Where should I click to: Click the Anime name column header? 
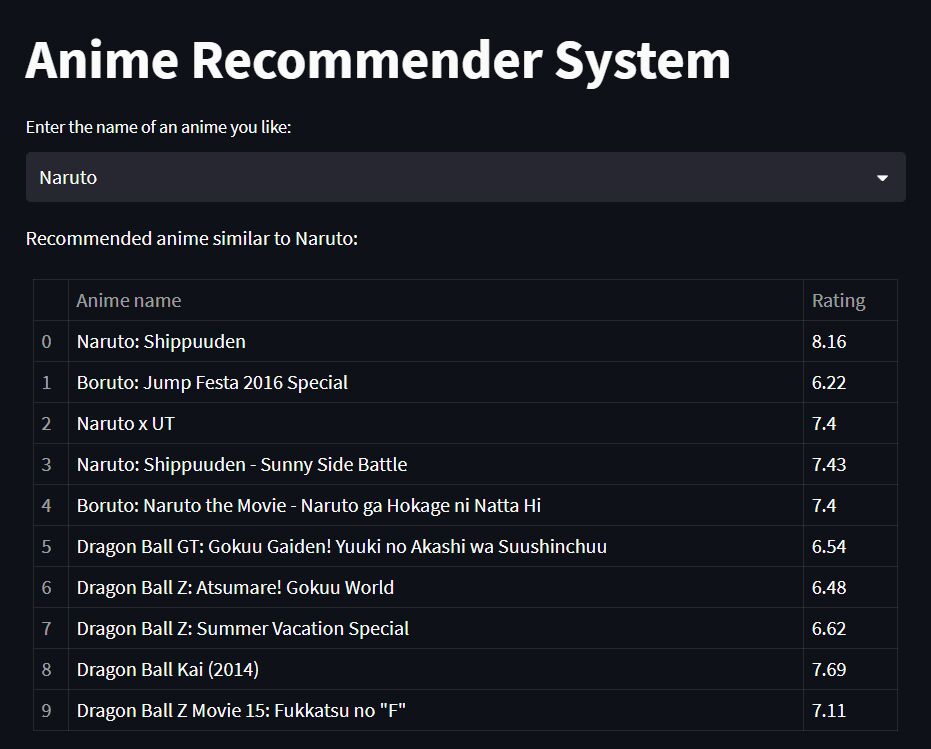point(128,300)
